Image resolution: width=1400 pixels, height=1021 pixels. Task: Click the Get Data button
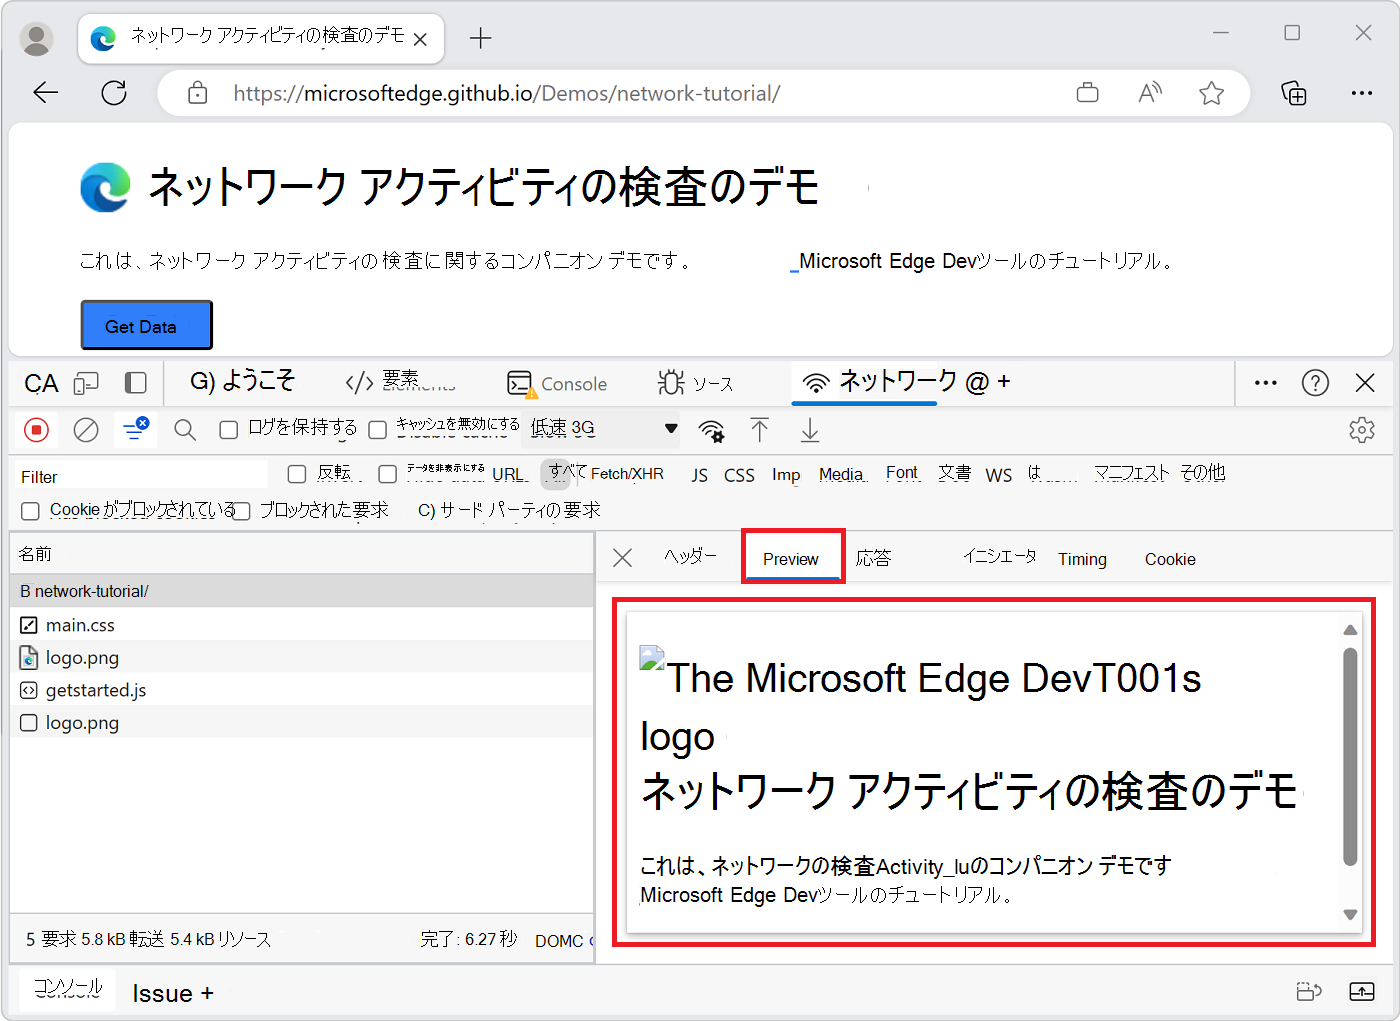tap(146, 326)
